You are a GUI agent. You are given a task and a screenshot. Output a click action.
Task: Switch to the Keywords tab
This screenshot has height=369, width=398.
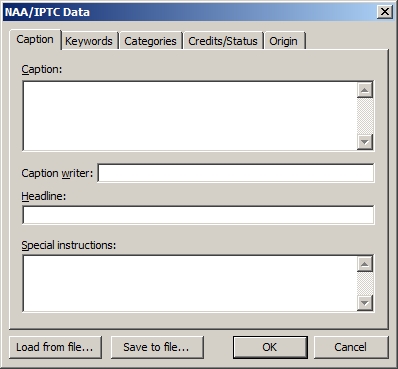tap(89, 41)
